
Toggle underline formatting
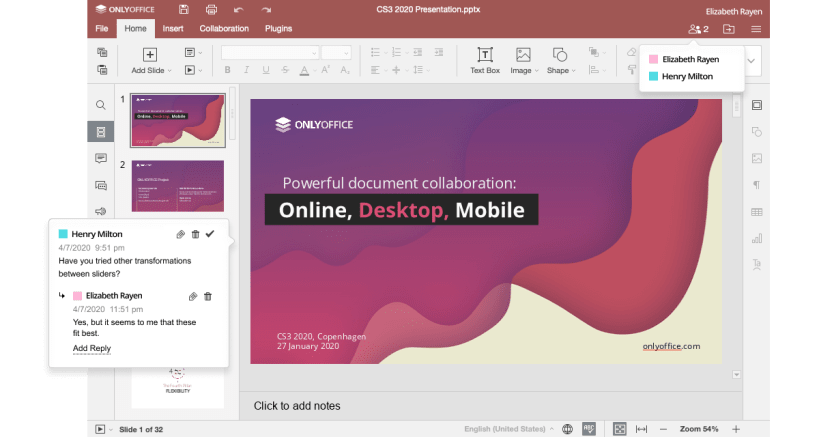coord(266,70)
